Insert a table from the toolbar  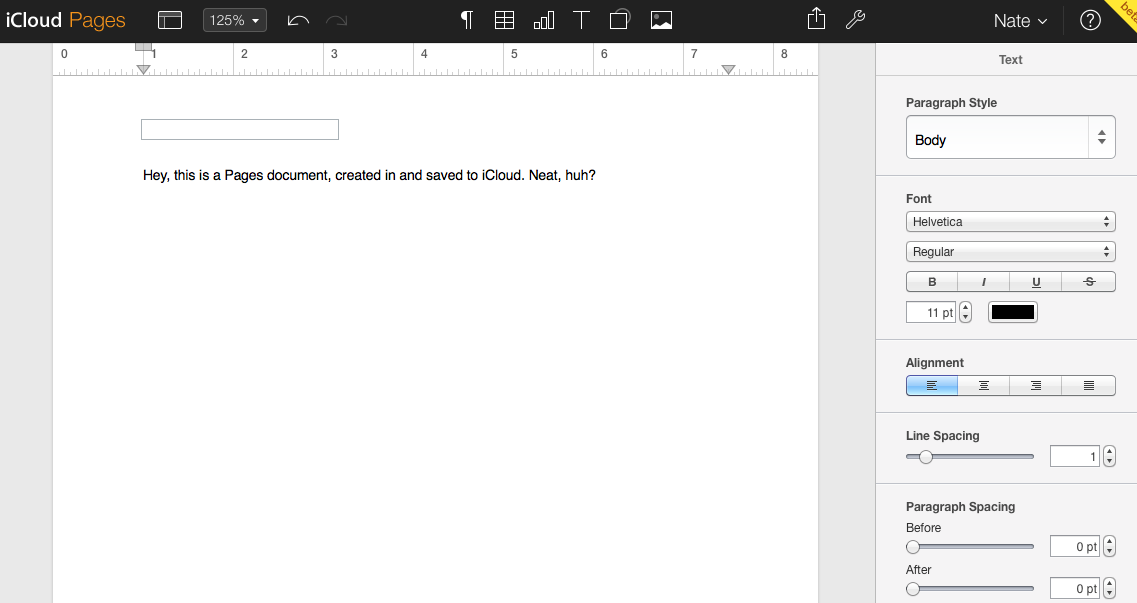pos(505,20)
